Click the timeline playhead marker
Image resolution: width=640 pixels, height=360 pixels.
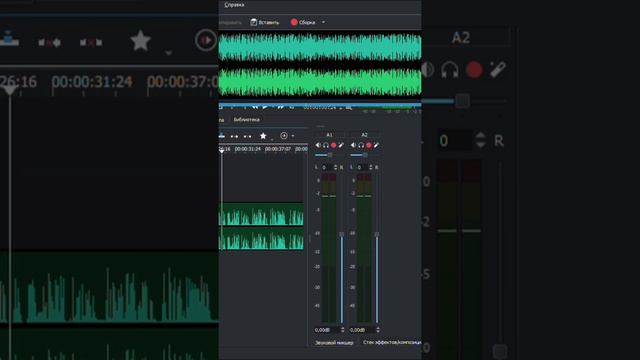click(222, 151)
